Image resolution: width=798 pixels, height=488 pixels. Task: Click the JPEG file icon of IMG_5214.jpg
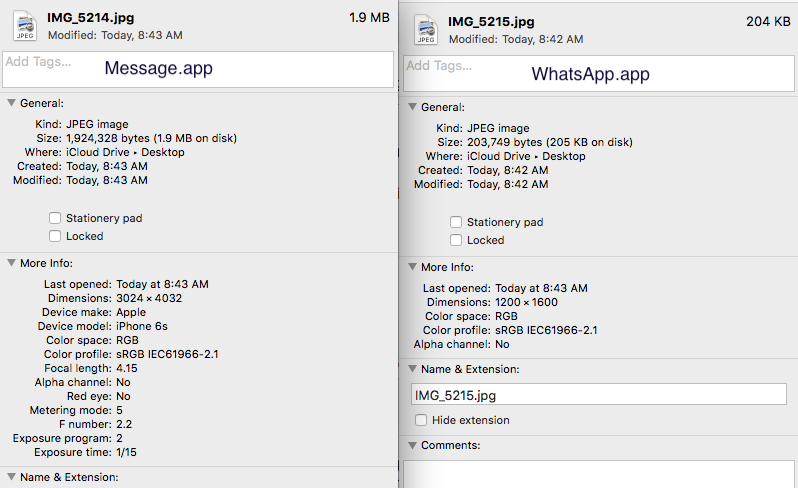pyautogui.click(x=25, y=26)
